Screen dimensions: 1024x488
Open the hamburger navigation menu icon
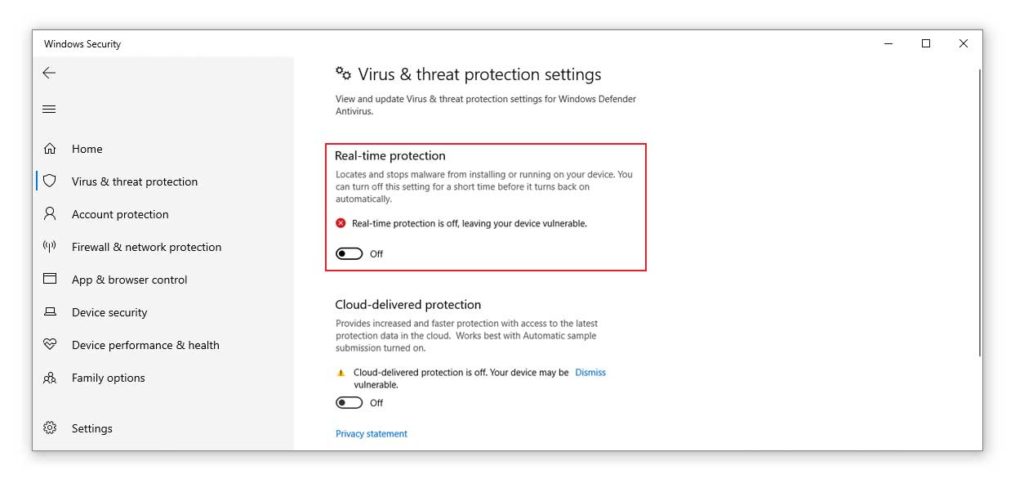tap(49, 109)
